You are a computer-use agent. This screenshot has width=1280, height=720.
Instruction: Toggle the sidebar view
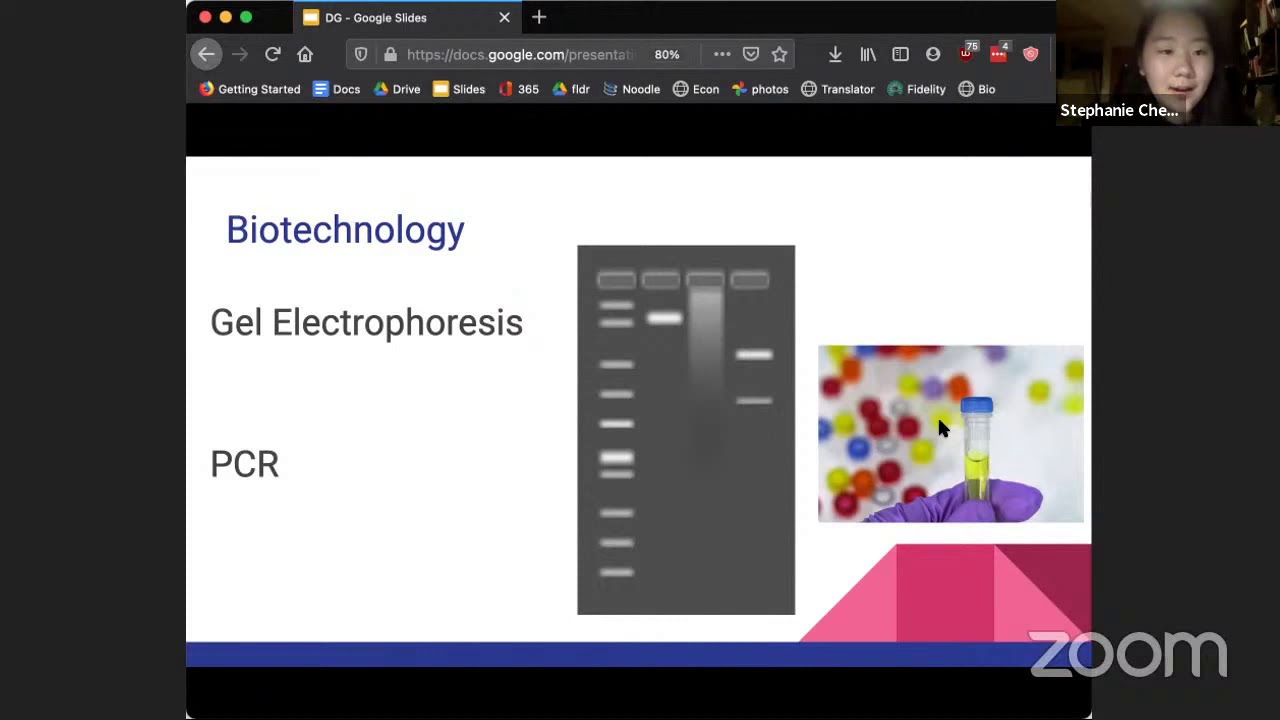pyautogui.click(x=900, y=54)
